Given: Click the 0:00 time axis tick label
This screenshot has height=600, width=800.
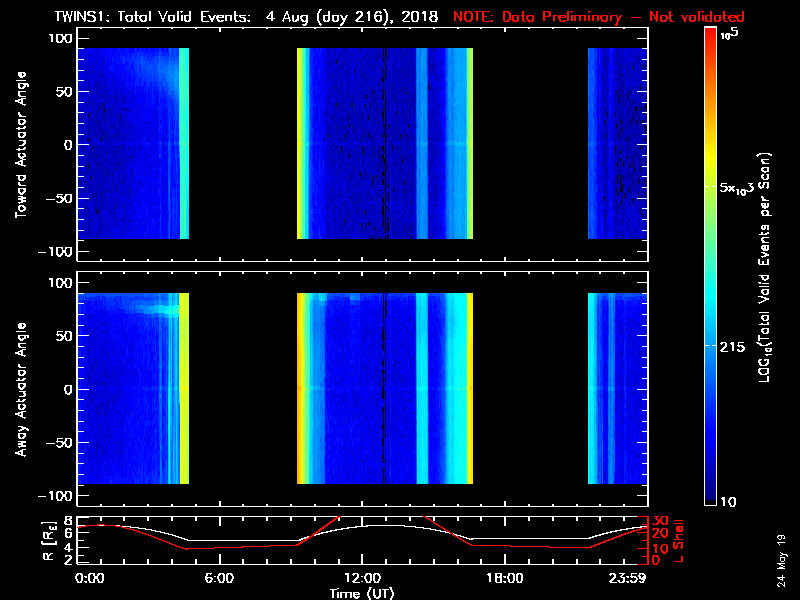Looking at the screenshot, I should (89, 578).
